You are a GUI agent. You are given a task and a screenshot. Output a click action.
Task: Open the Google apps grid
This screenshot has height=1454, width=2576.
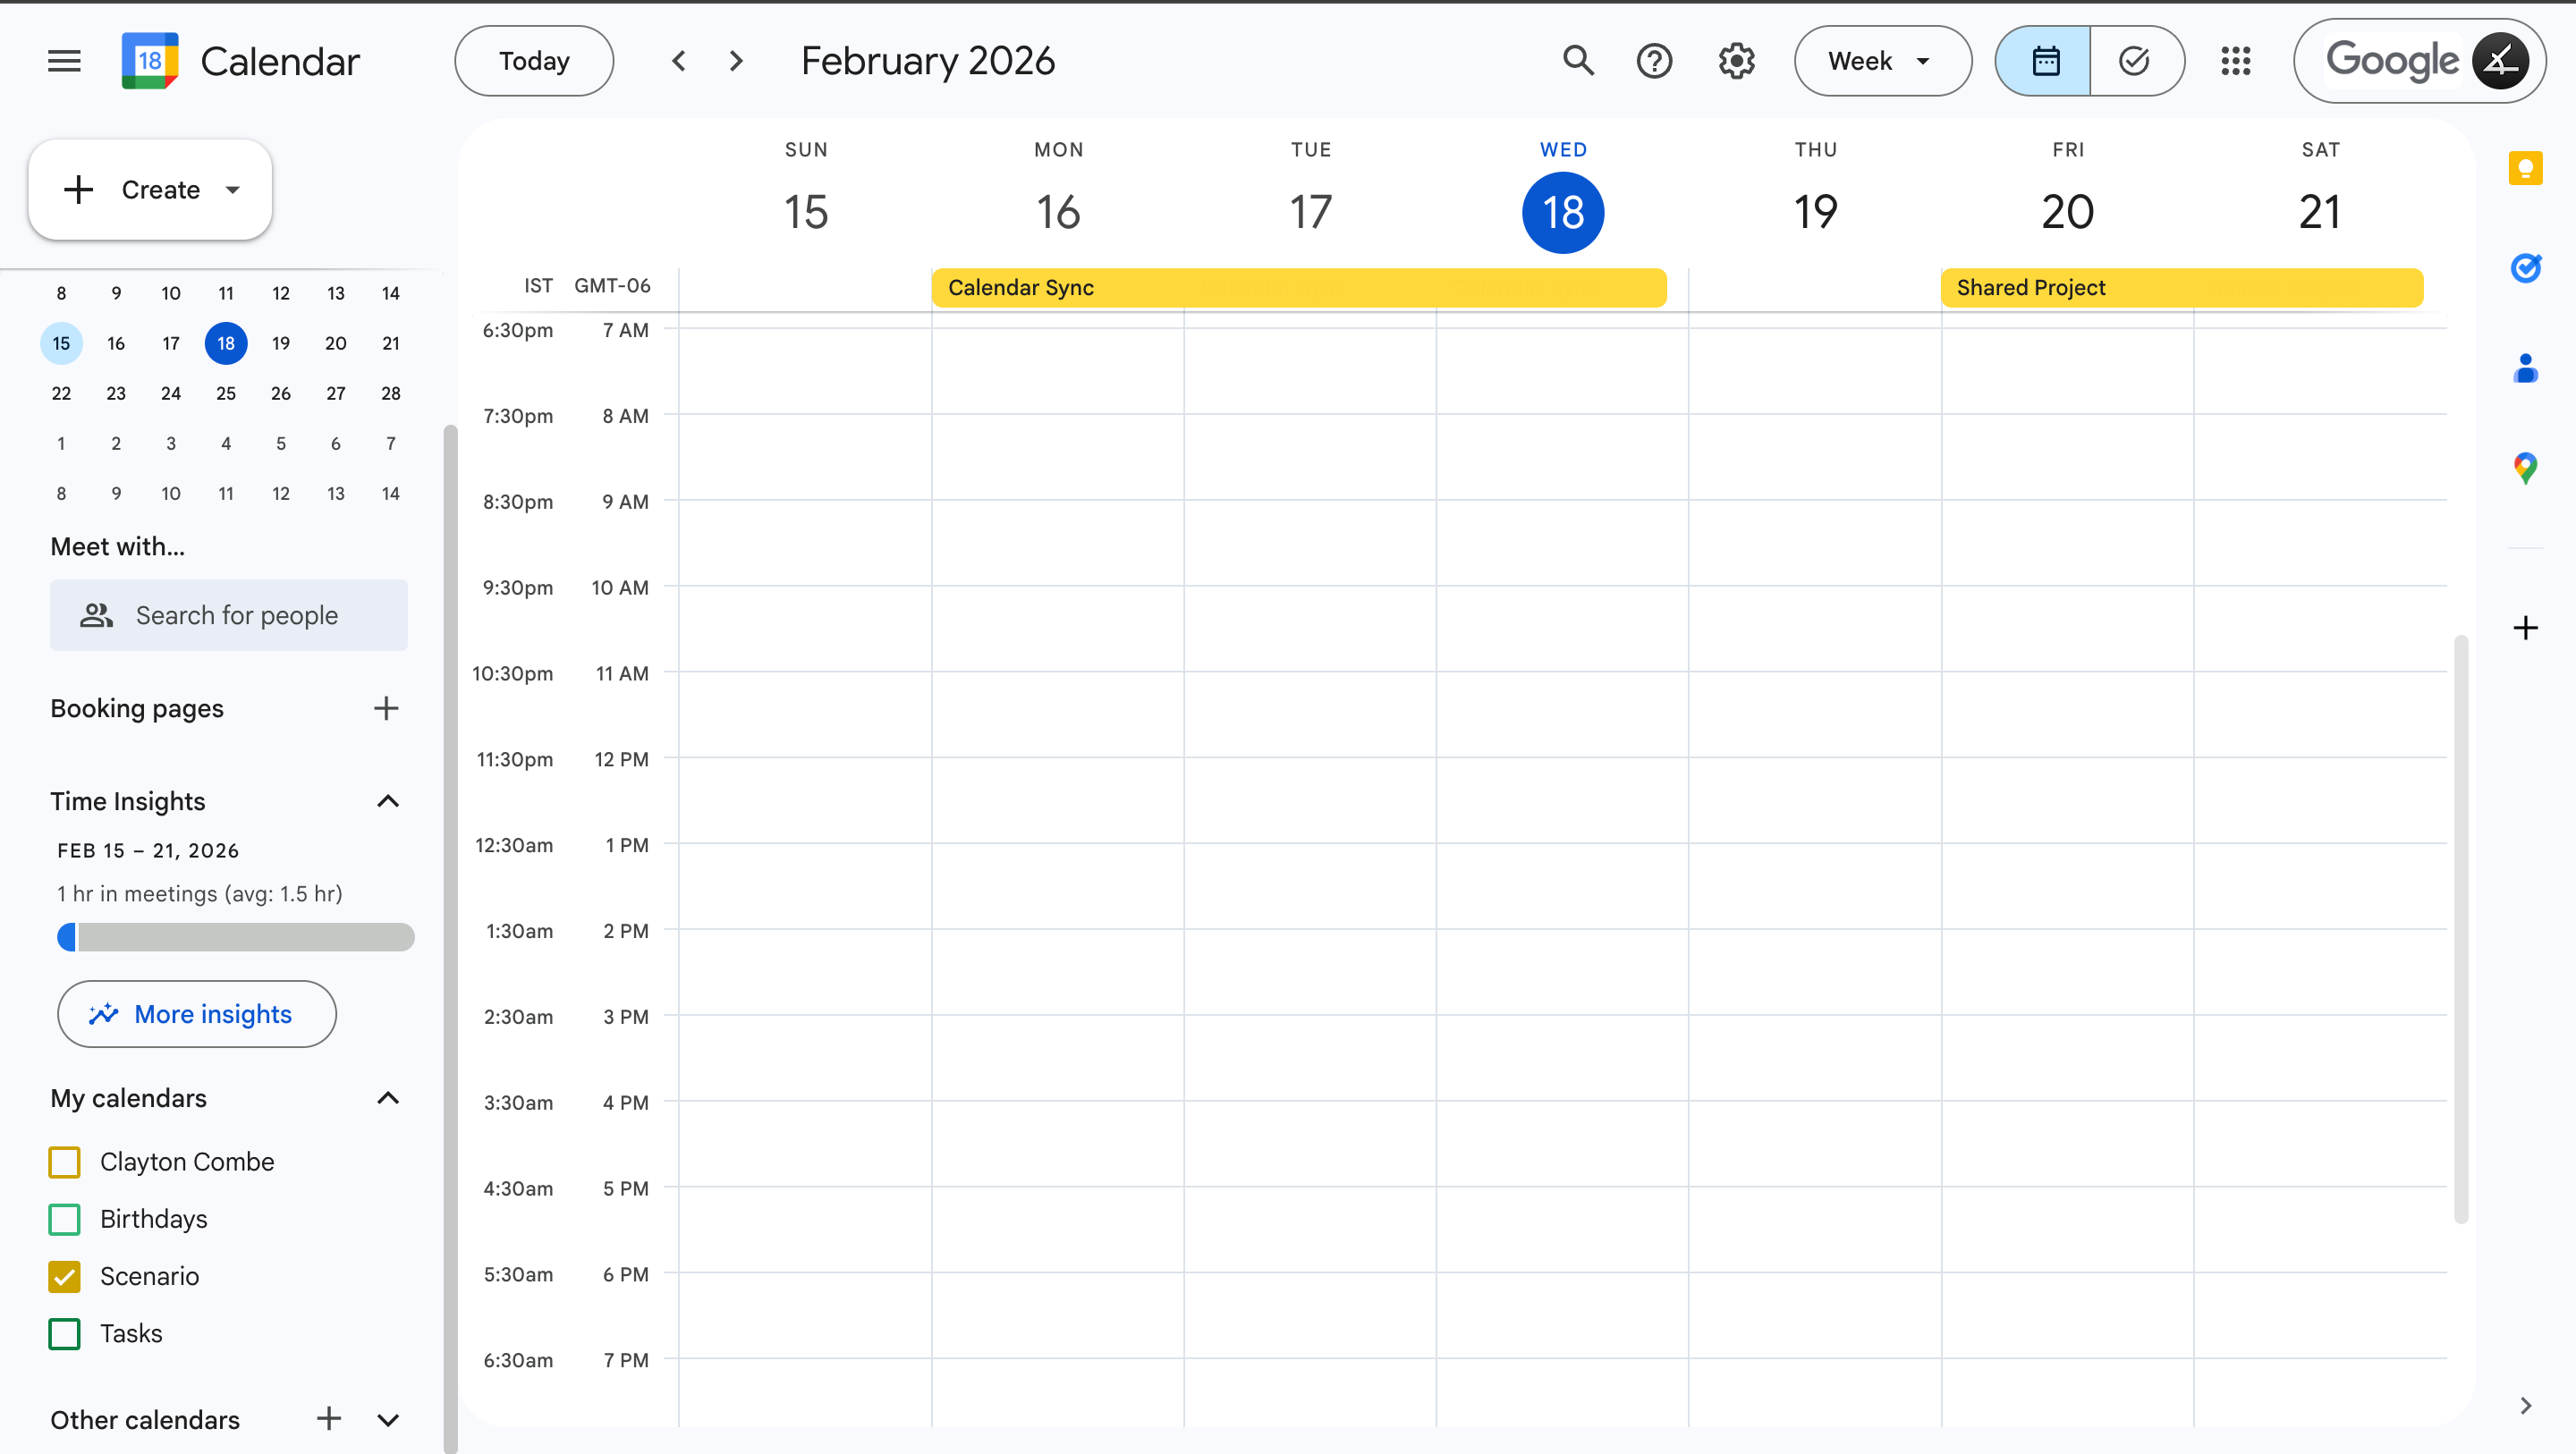click(x=2235, y=61)
